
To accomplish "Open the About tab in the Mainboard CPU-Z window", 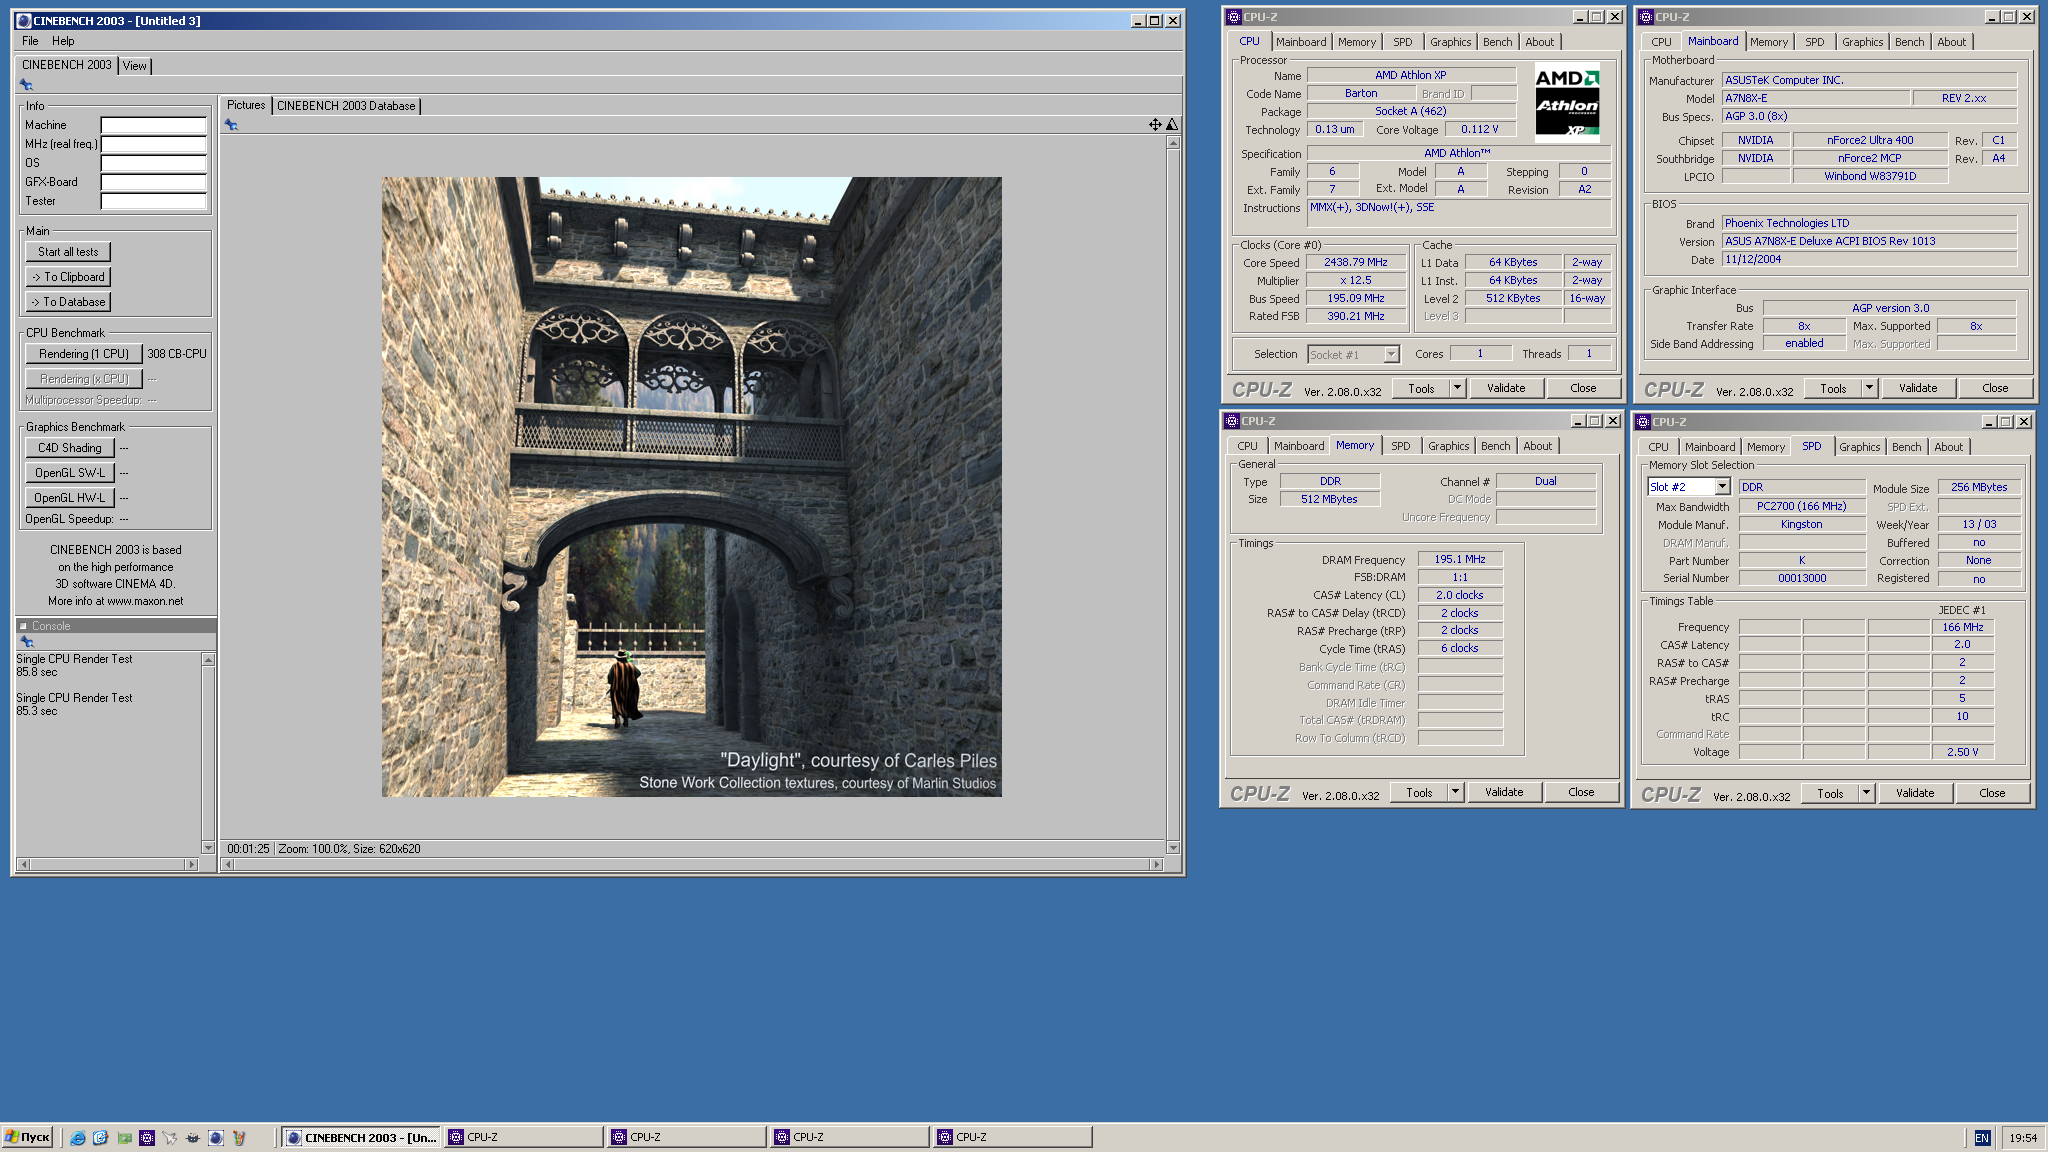I will [1952, 42].
